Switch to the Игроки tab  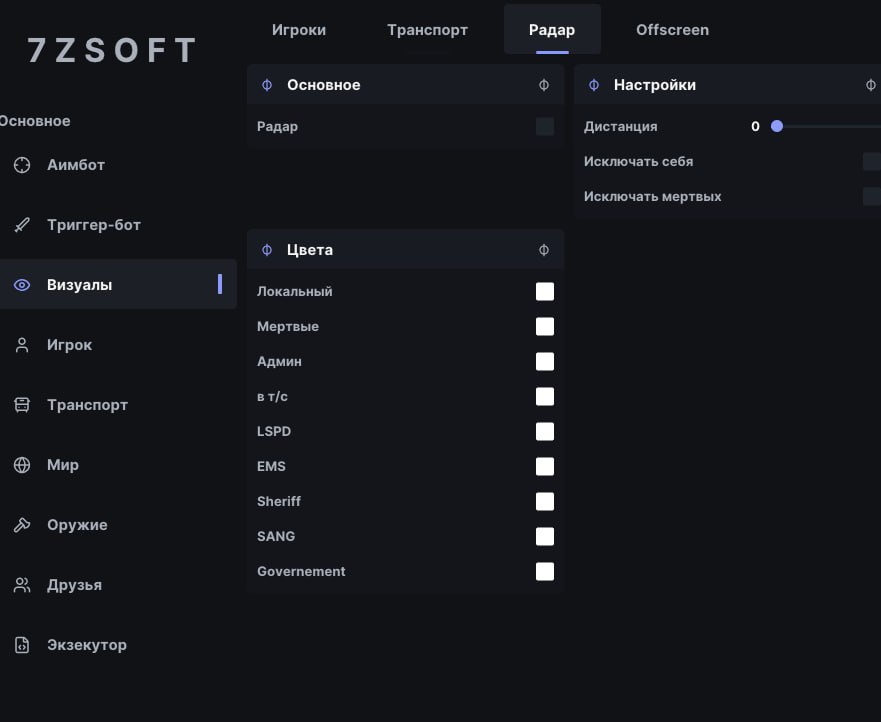299,30
